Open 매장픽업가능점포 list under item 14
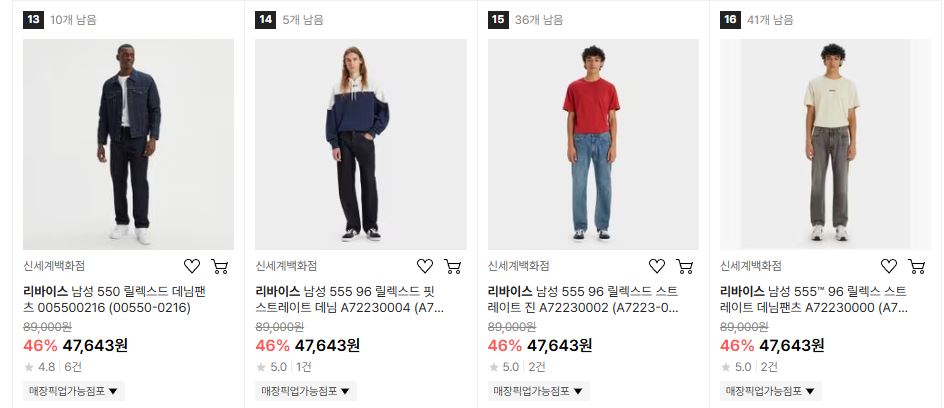The width and height of the screenshot is (944, 408). pyautogui.click(x=306, y=391)
